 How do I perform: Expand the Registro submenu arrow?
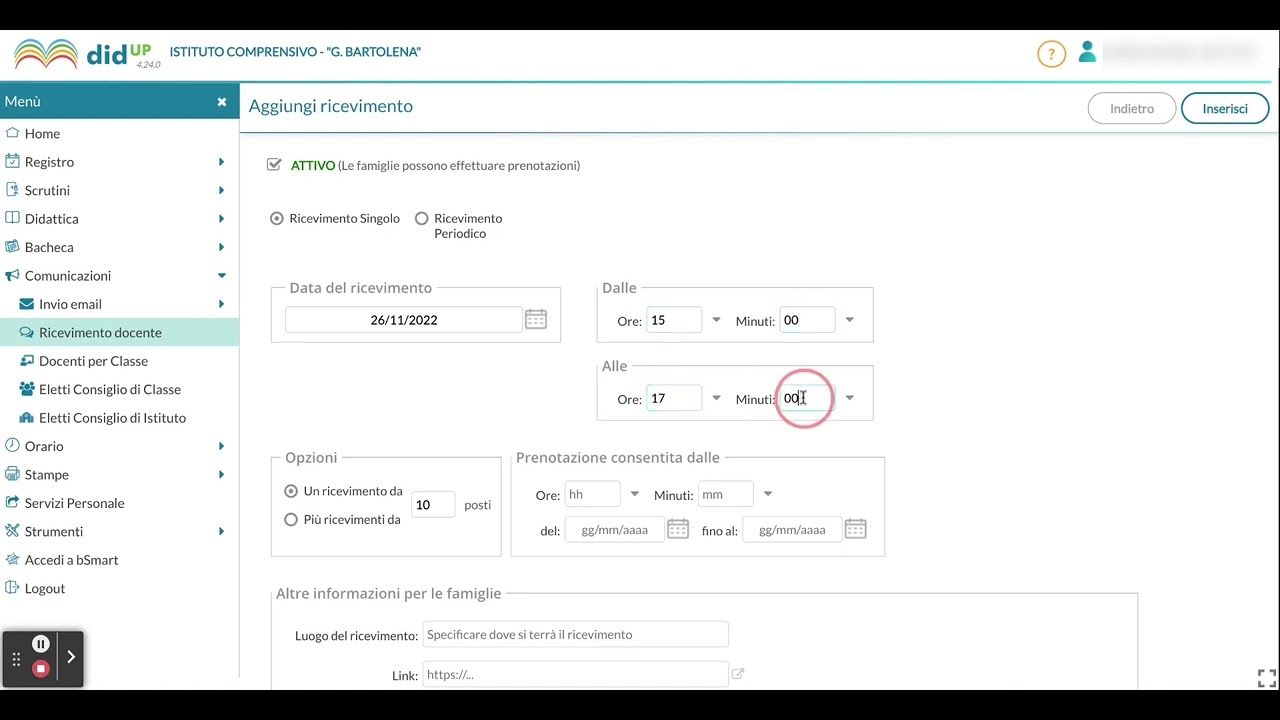click(x=221, y=162)
